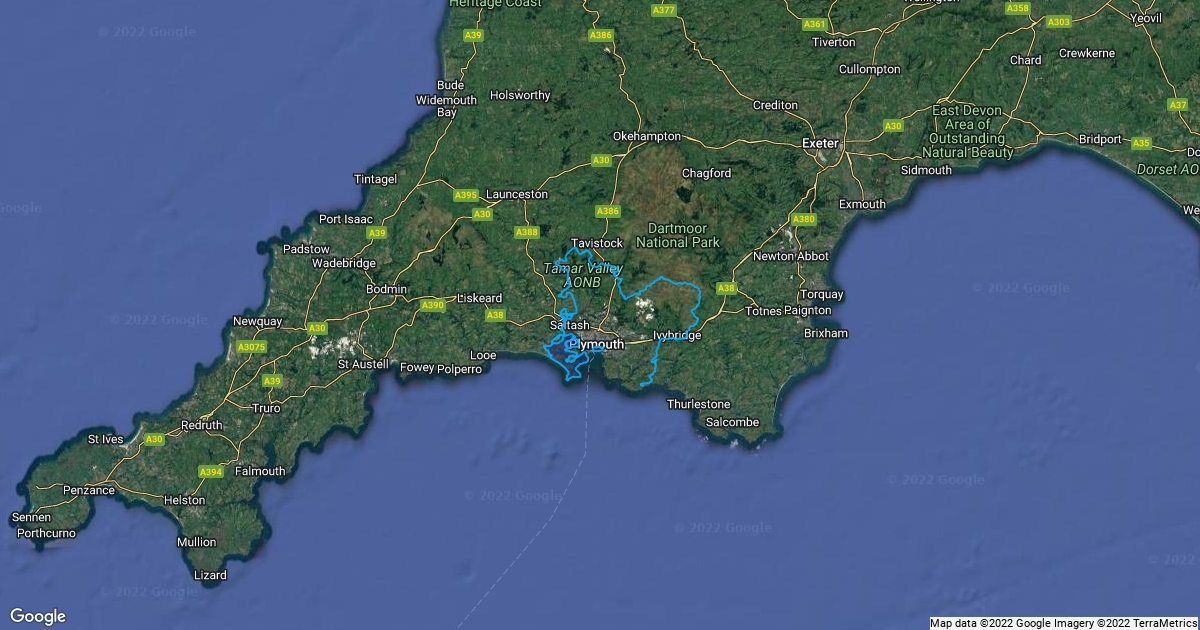Select the Plymouth city label
Image resolution: width=1200 pixels, height=630 pixels.
596,344
